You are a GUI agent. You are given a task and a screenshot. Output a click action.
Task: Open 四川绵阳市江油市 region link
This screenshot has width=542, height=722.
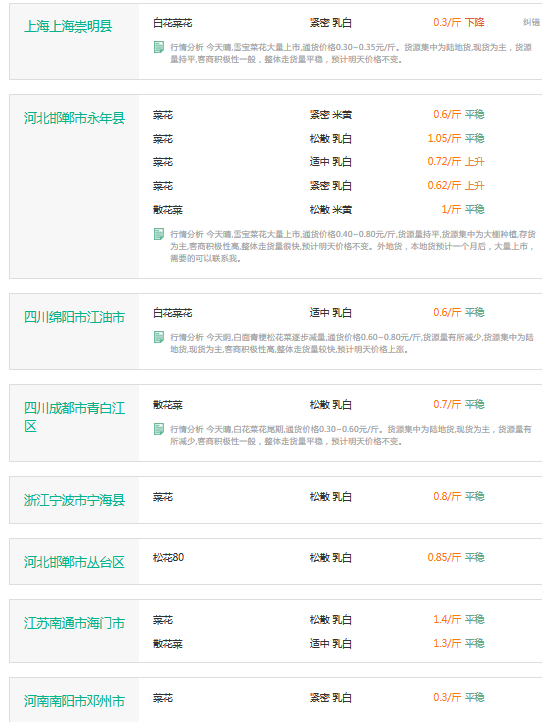(75, 317)
